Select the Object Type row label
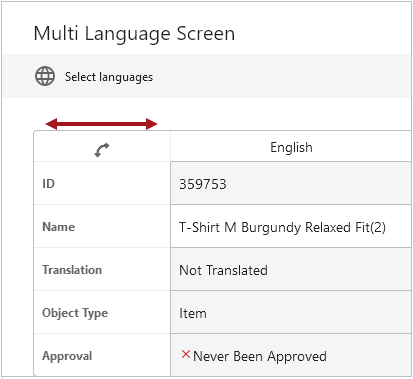The image size is (413, 379). [75, 313]
